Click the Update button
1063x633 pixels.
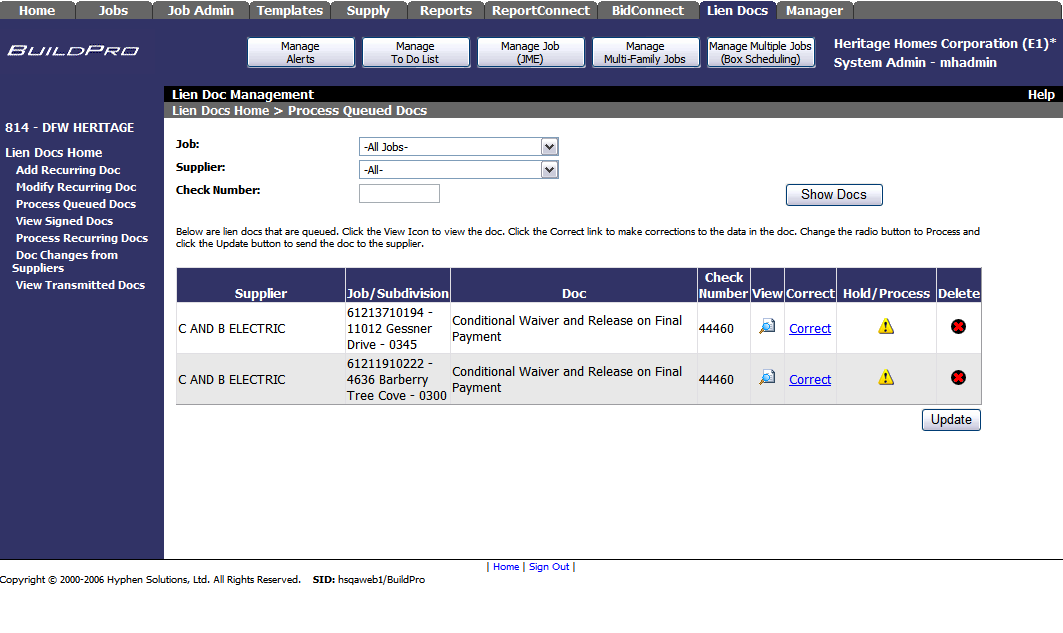pyautogui.click(x=951, y=420)
